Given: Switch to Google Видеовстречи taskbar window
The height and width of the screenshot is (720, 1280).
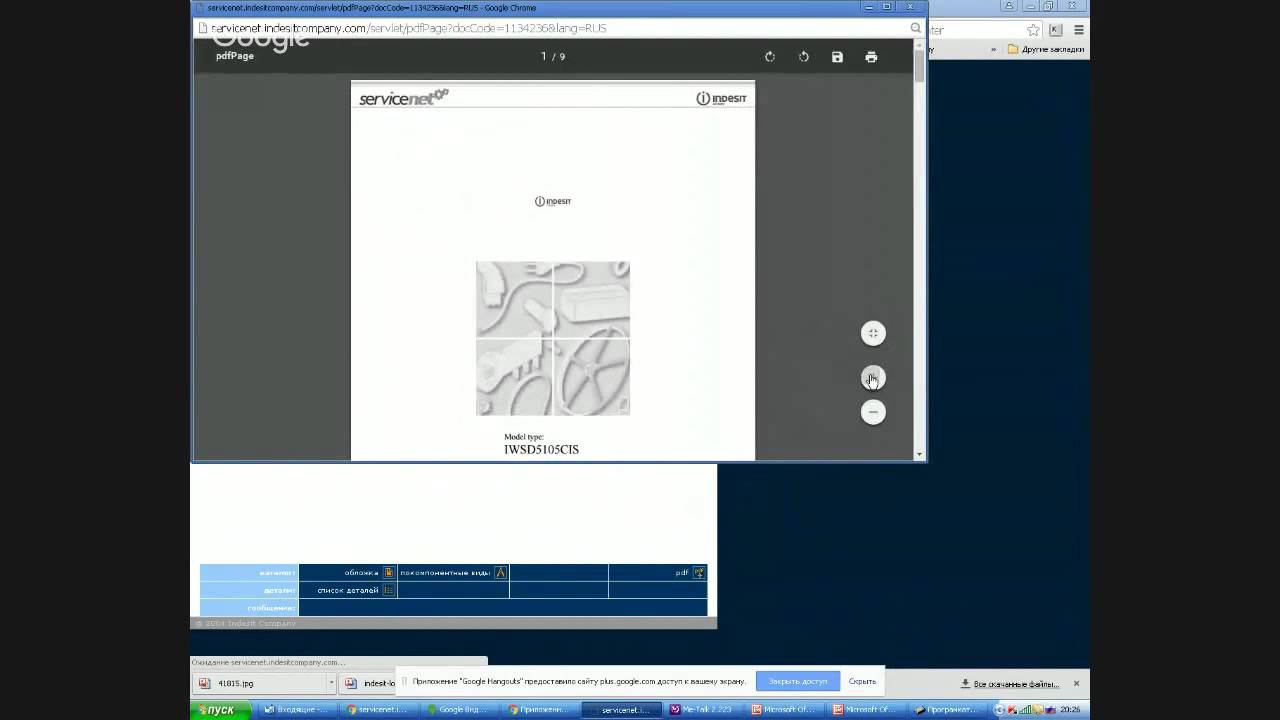Looking at the screenshot, I should (458, 710).
